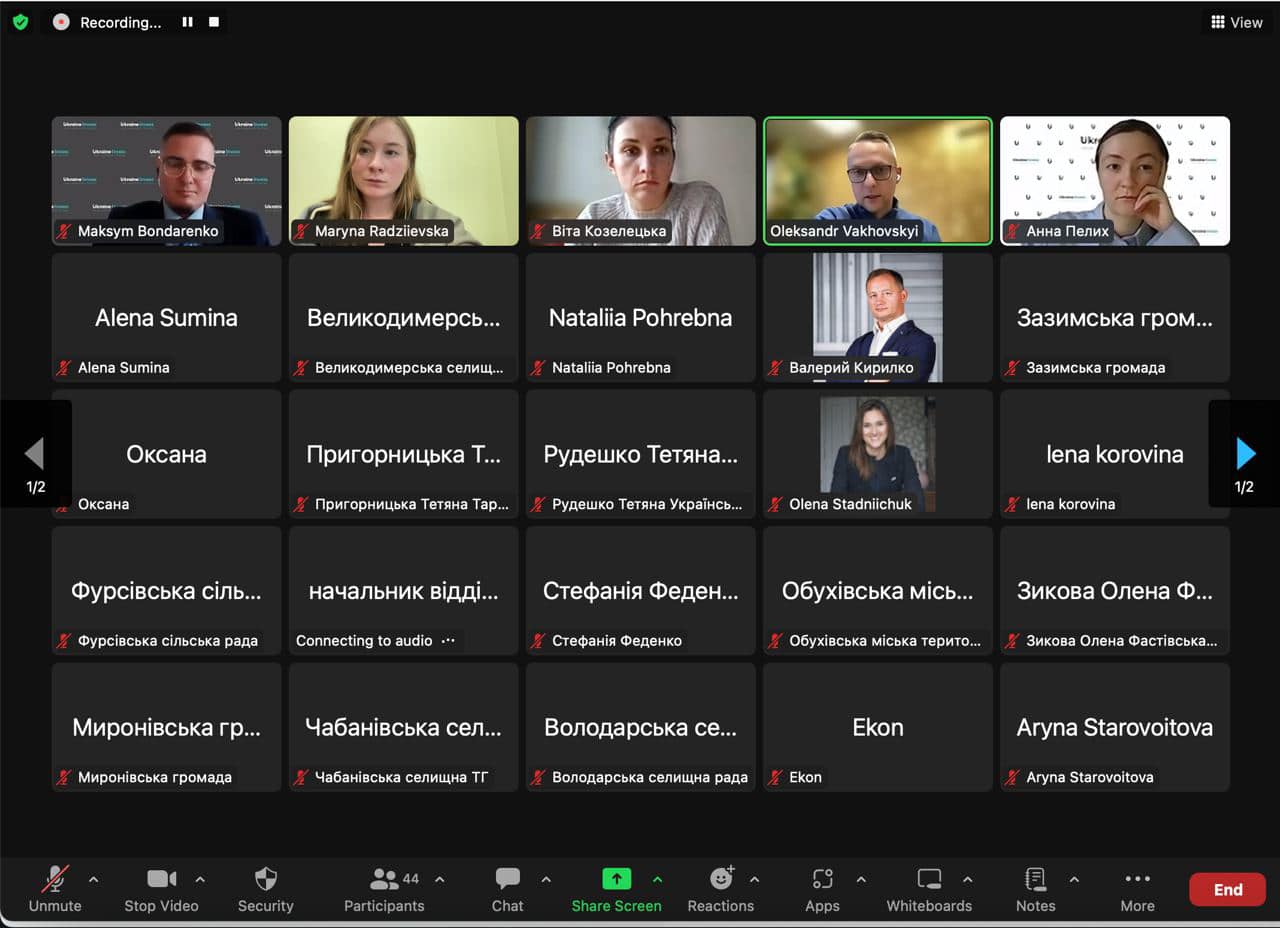
Task: Pause the recording
Action: [x=187, y=22]
